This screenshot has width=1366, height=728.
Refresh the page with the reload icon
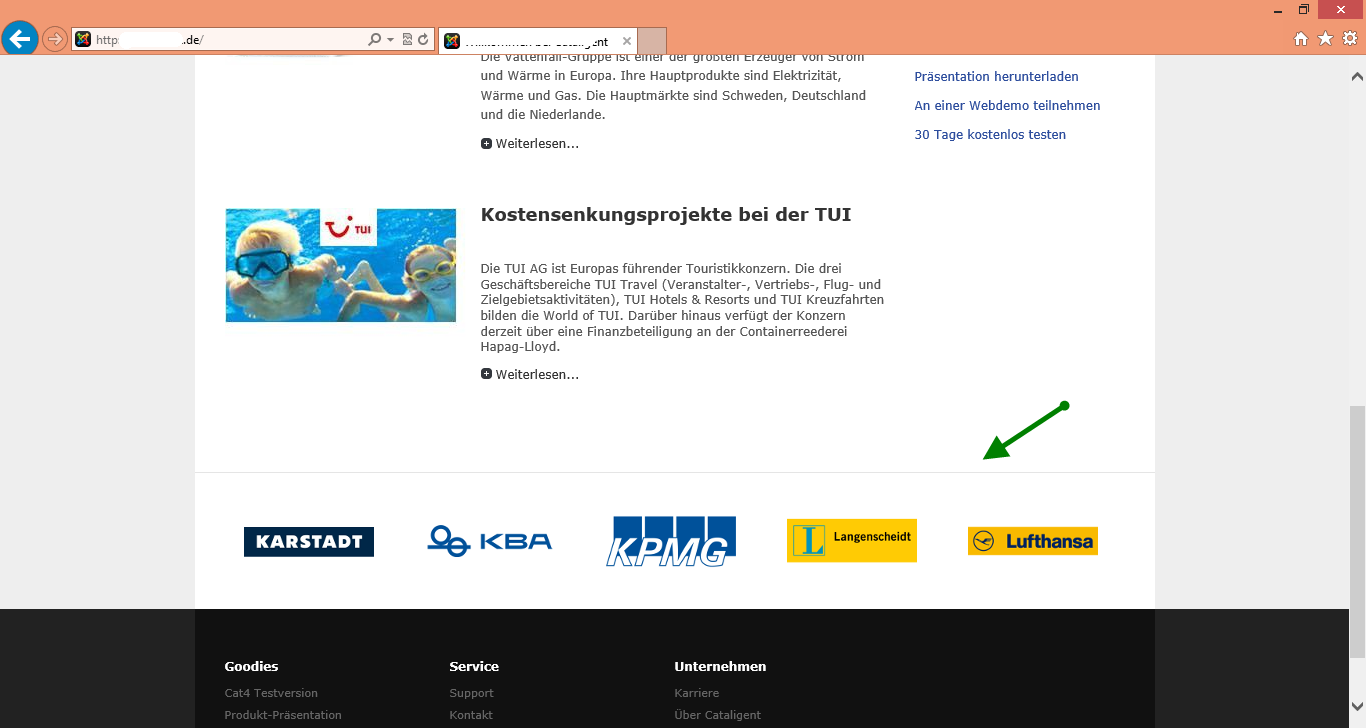(423, 40)
